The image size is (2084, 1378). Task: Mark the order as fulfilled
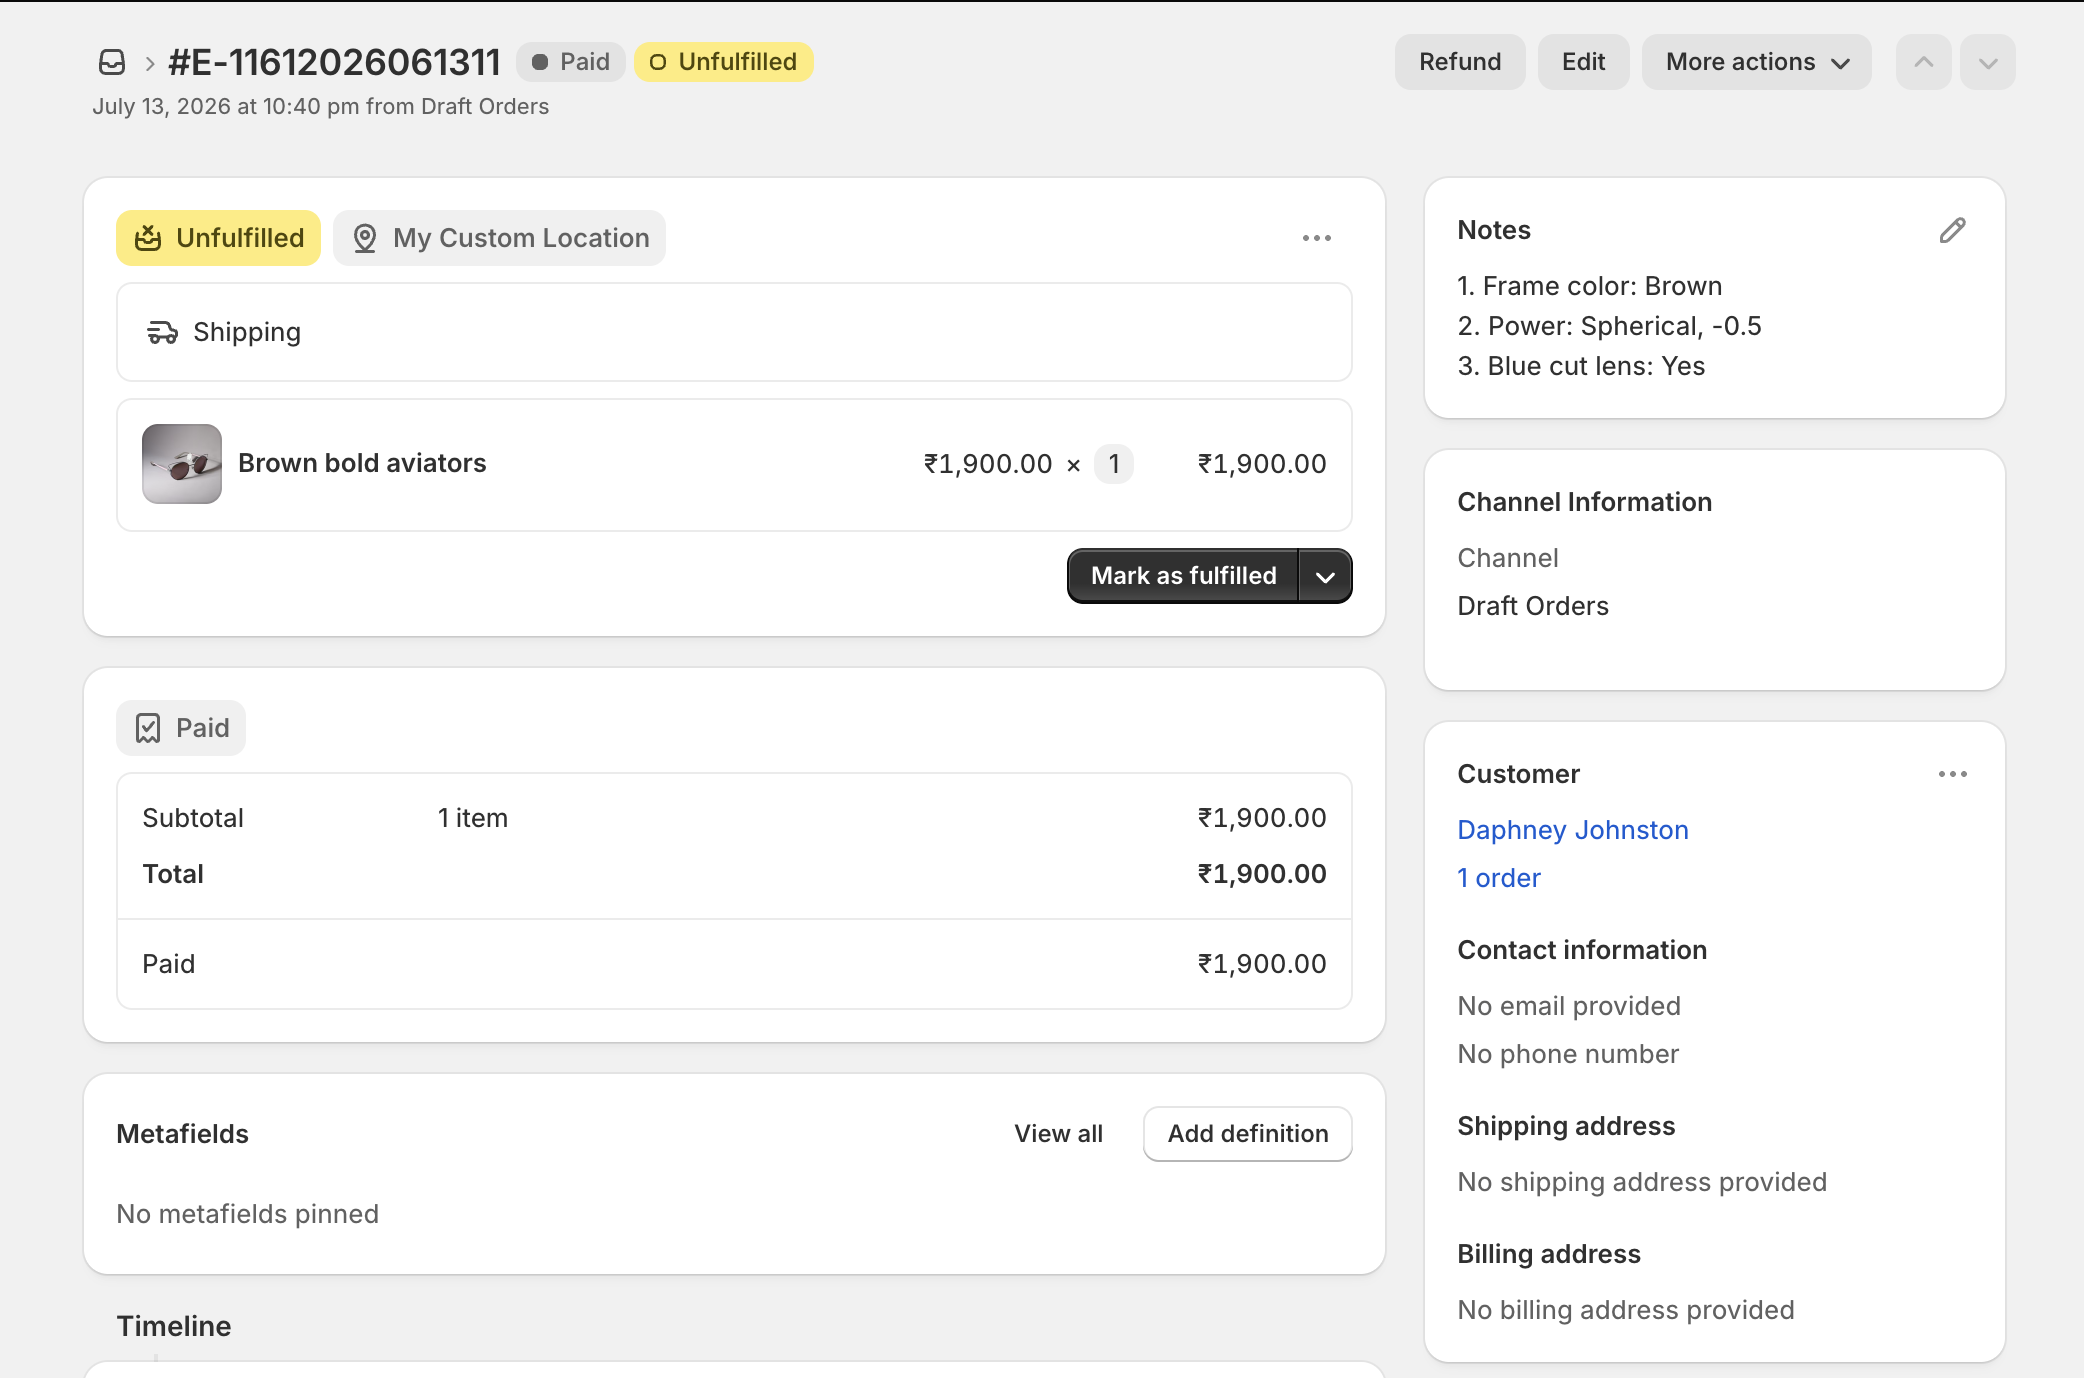[x=1183, y=576]
